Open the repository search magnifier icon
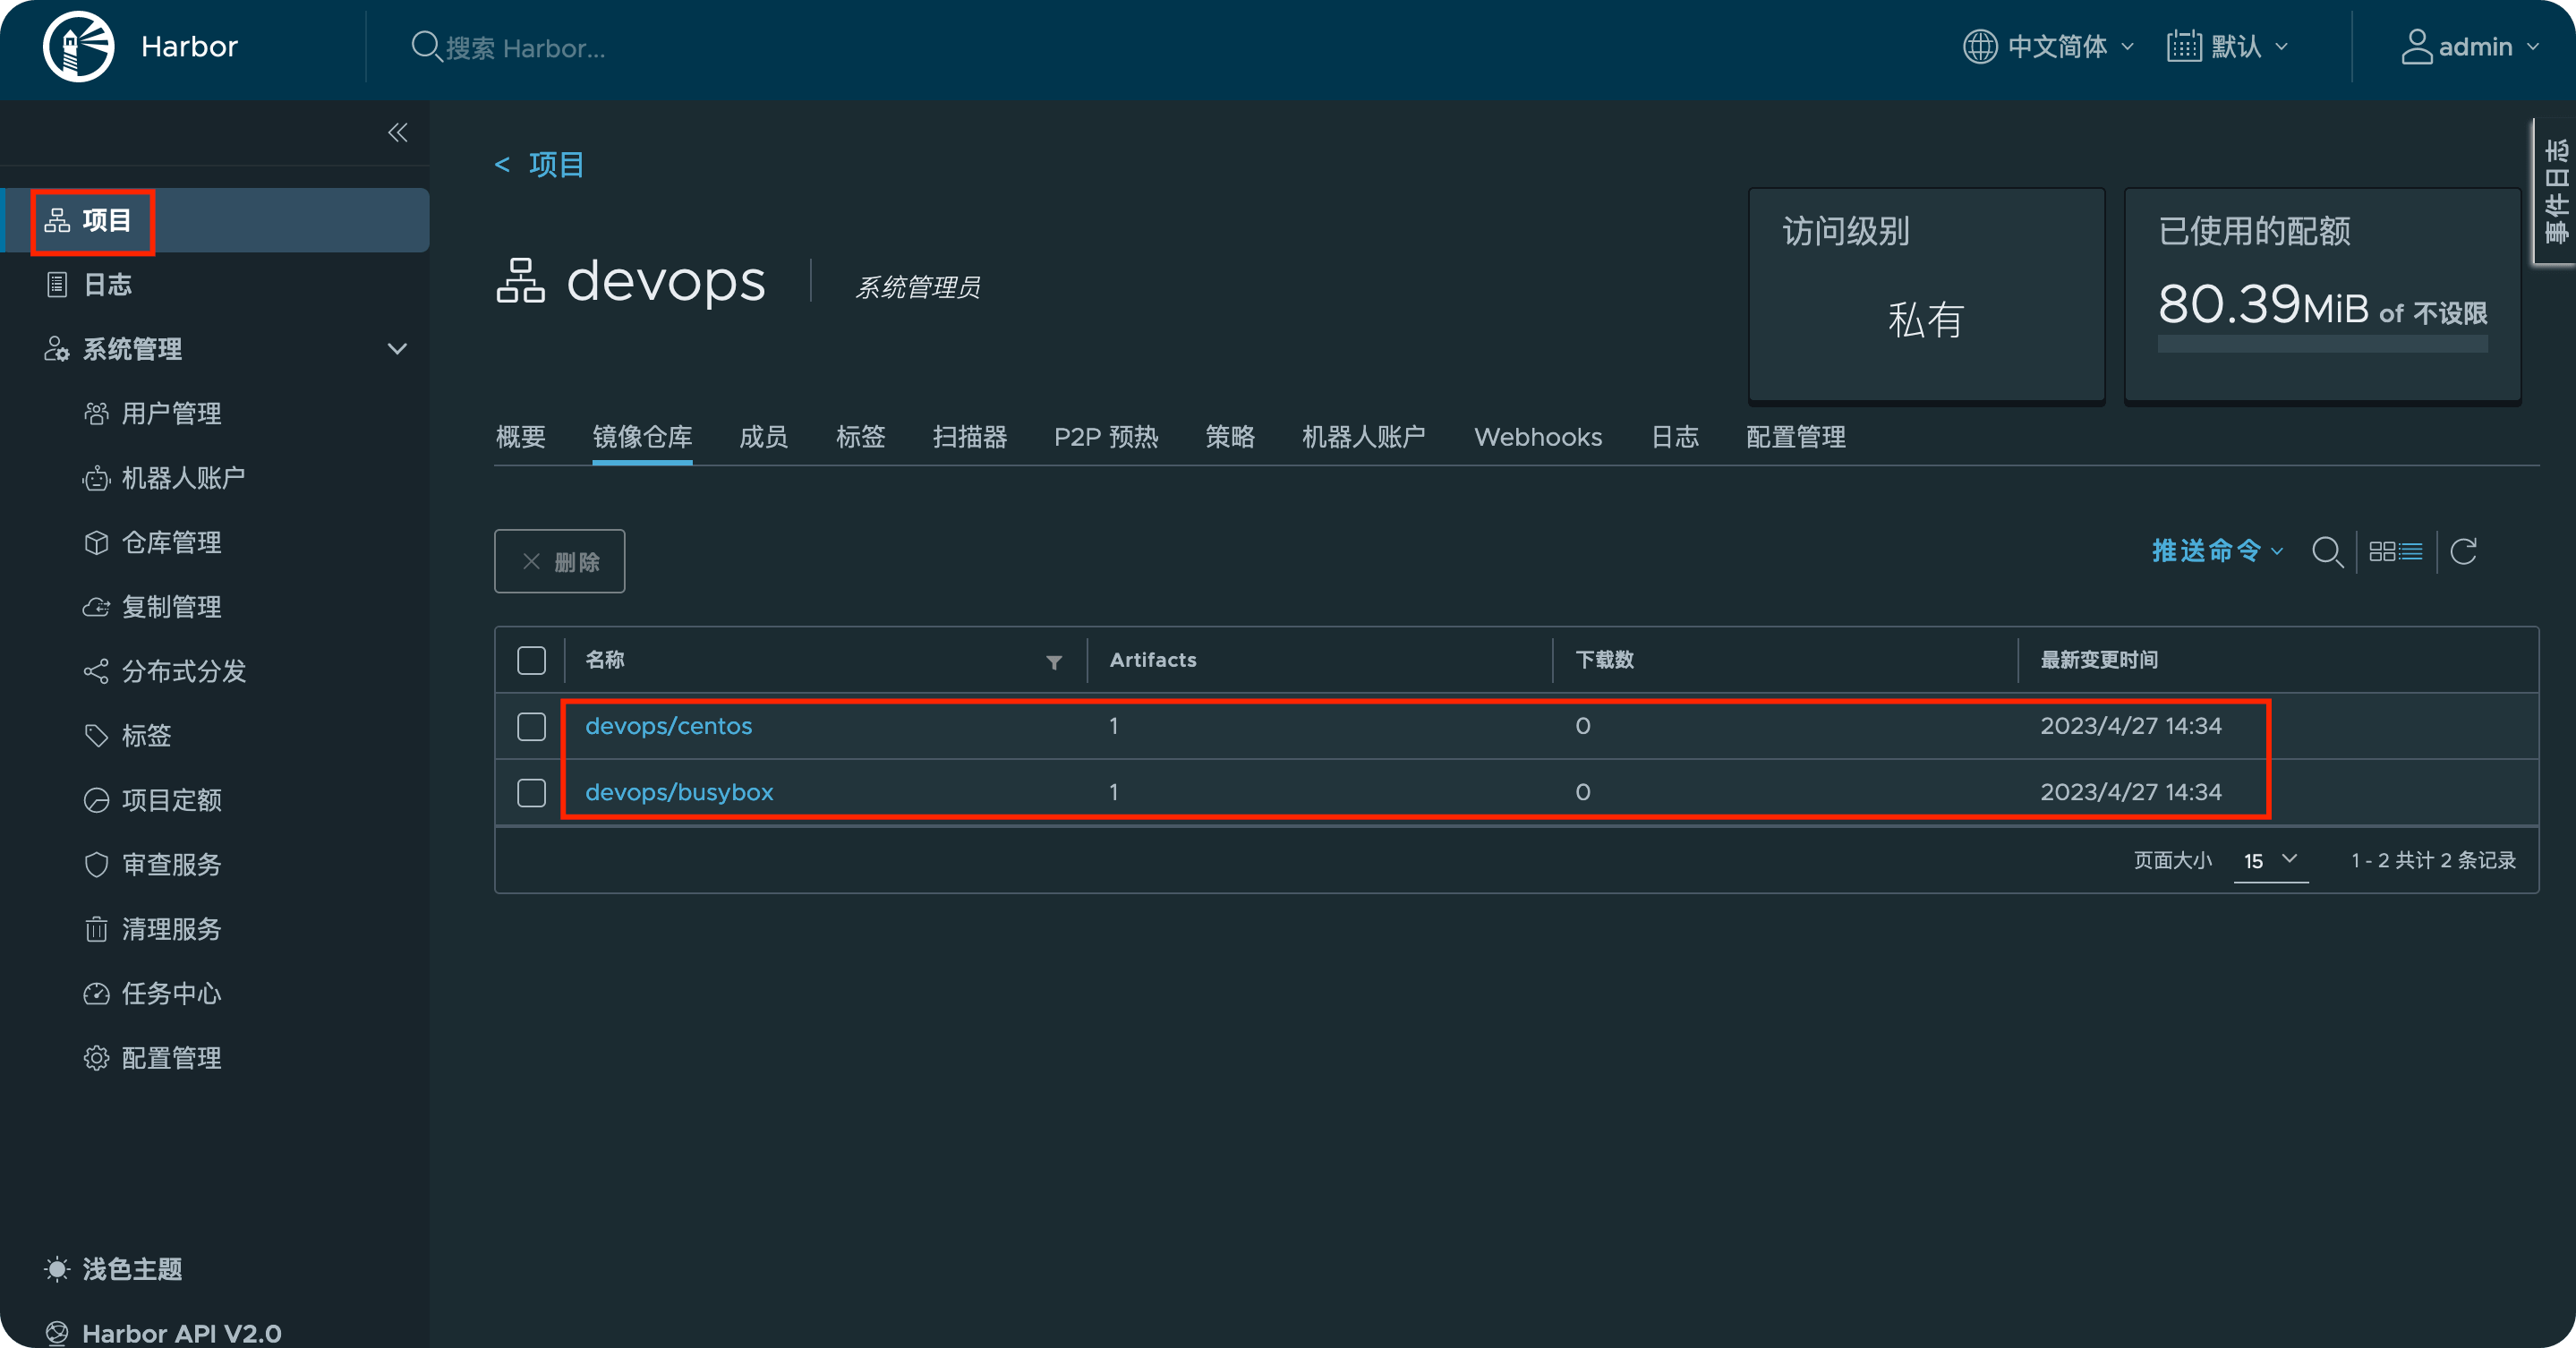This screenshot has width=2576, height=1348. [x=2327, y=551]
